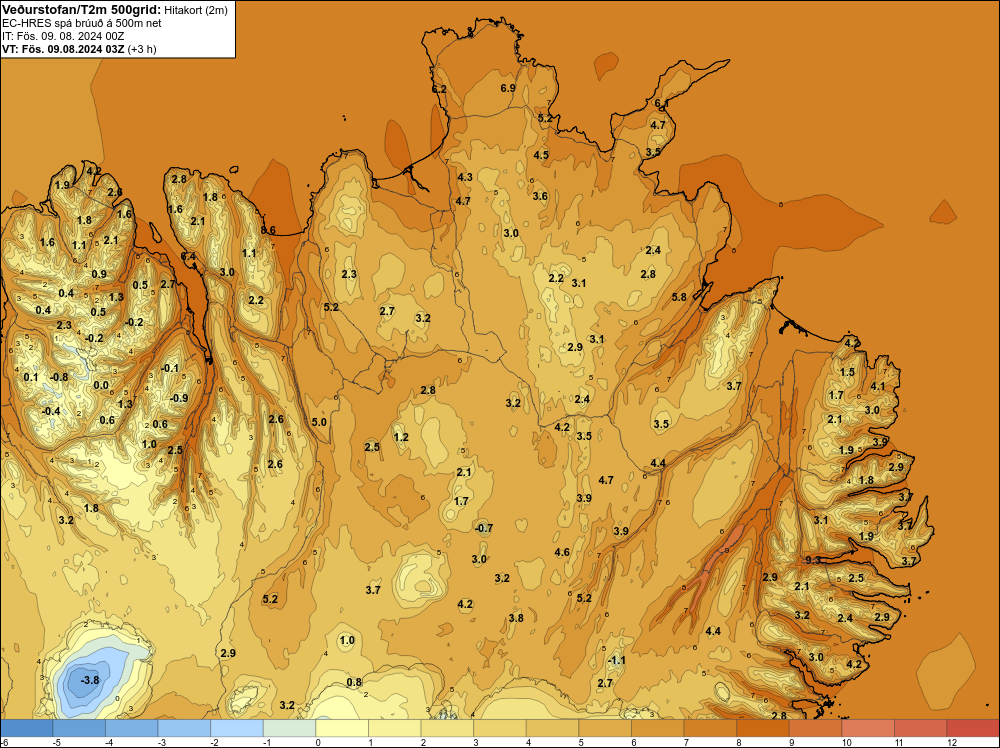
Task: Click the 1.5 temperature label
Action: click(848, 372)
